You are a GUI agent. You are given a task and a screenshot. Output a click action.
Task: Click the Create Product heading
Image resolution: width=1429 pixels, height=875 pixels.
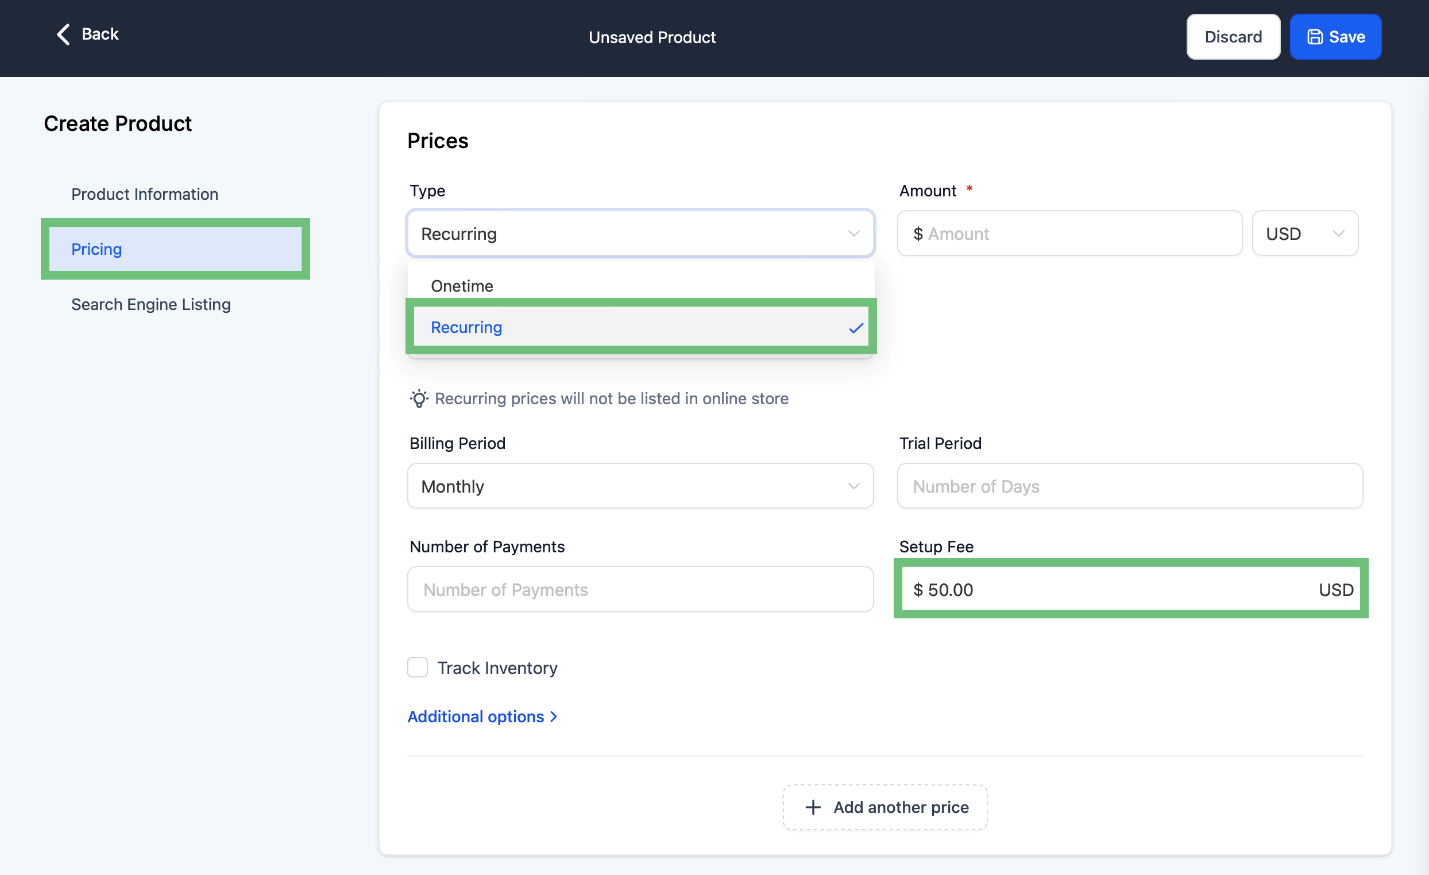pyautogui.click(x=118, y=124)
